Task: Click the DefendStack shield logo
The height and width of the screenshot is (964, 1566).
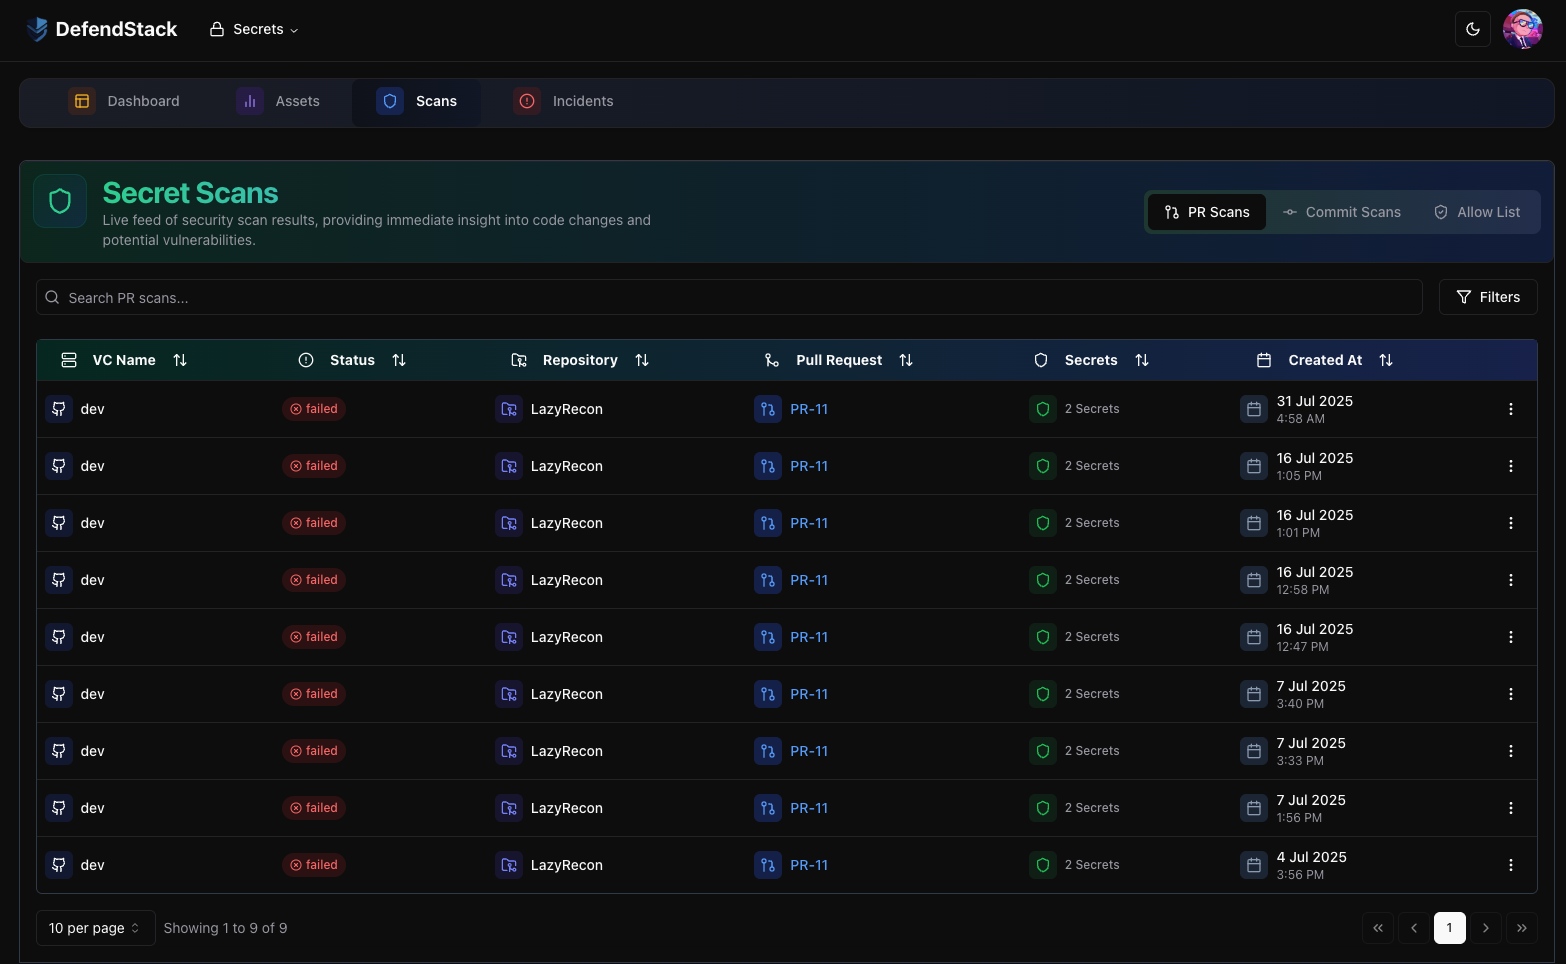Action: 37,29
